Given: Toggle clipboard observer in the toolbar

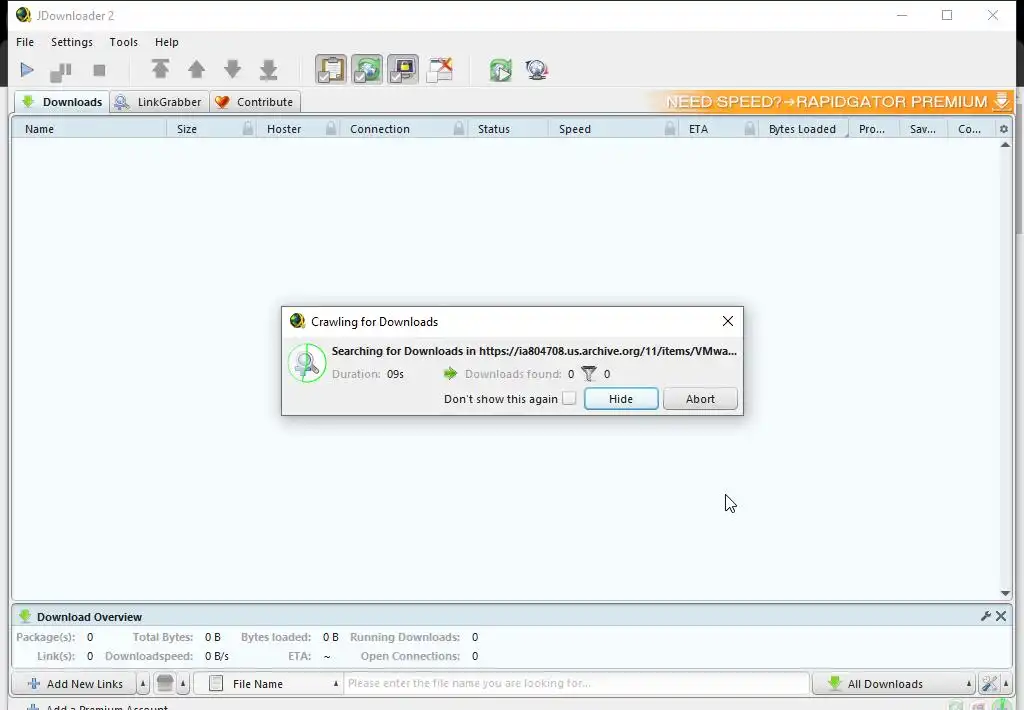Looking at the screenshot, I should (x=331, y=70).
